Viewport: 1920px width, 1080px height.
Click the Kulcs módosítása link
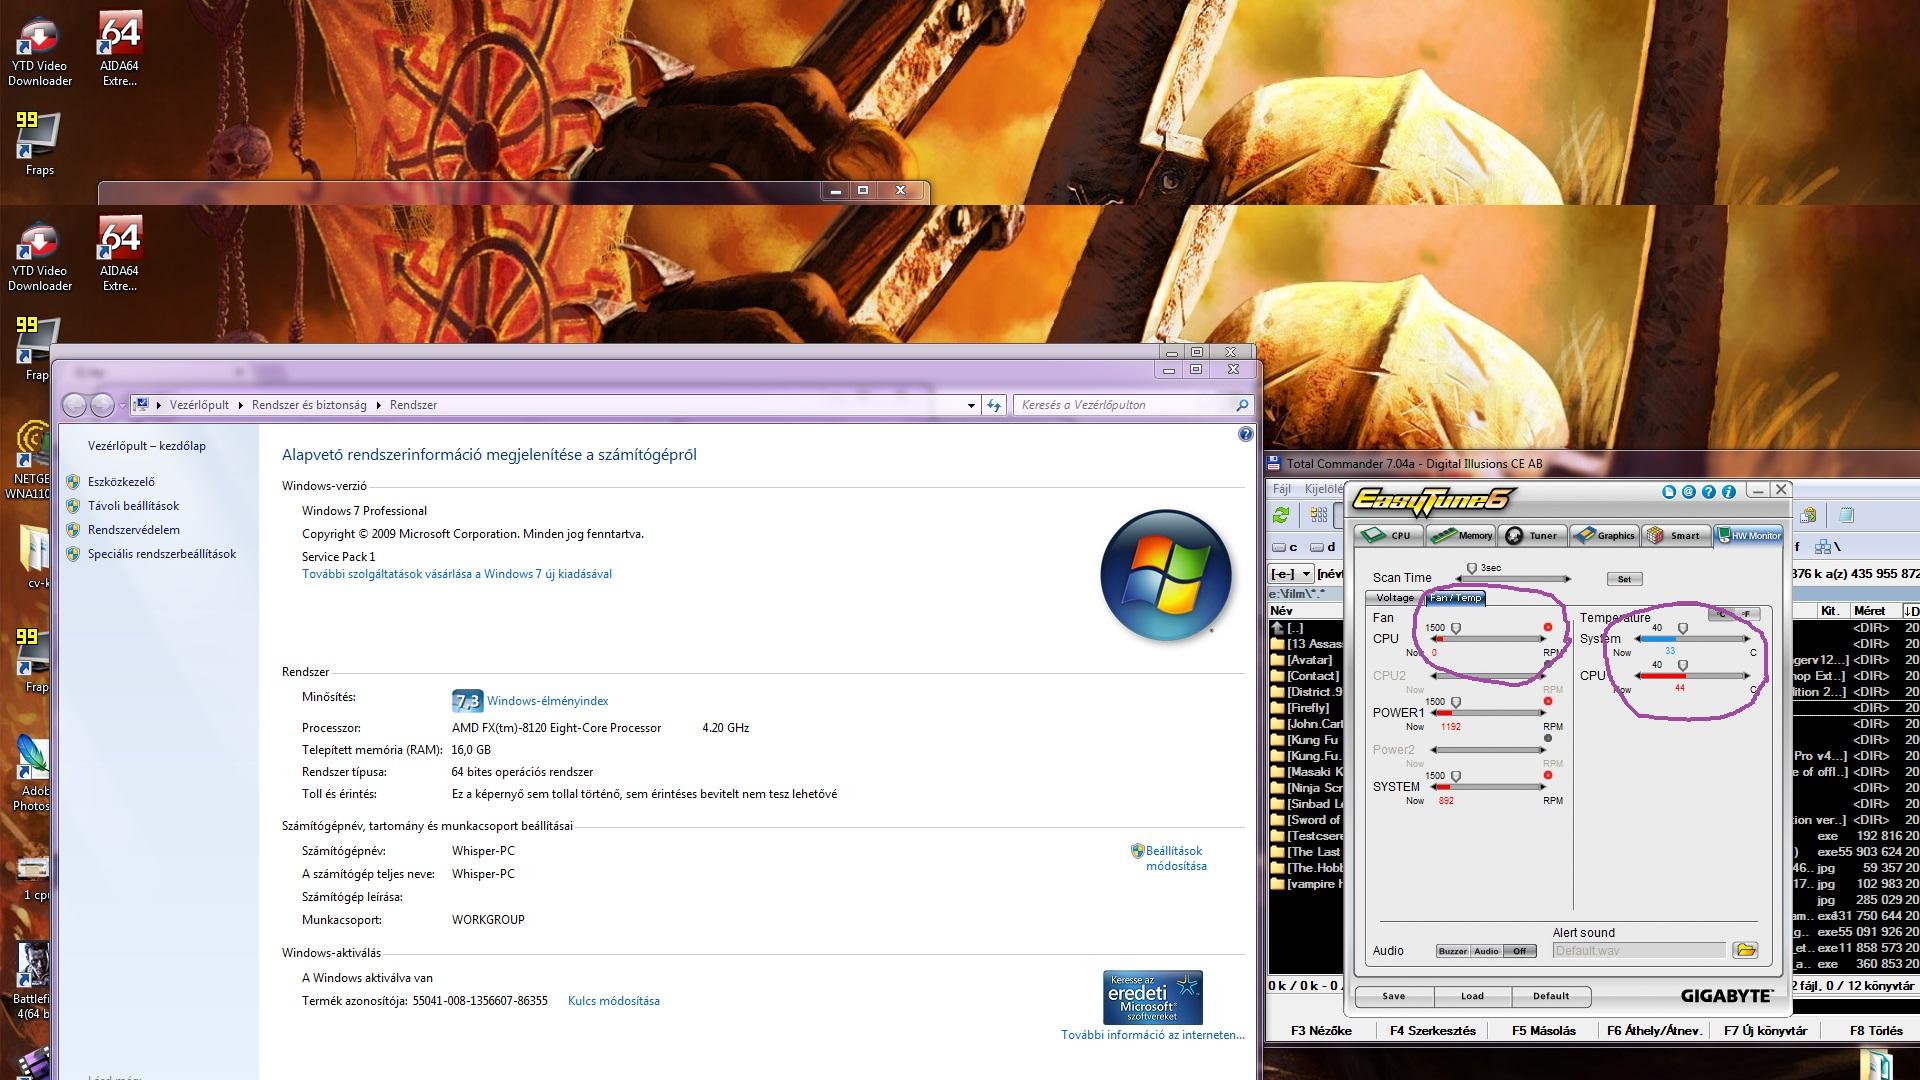click(614, 1001)
